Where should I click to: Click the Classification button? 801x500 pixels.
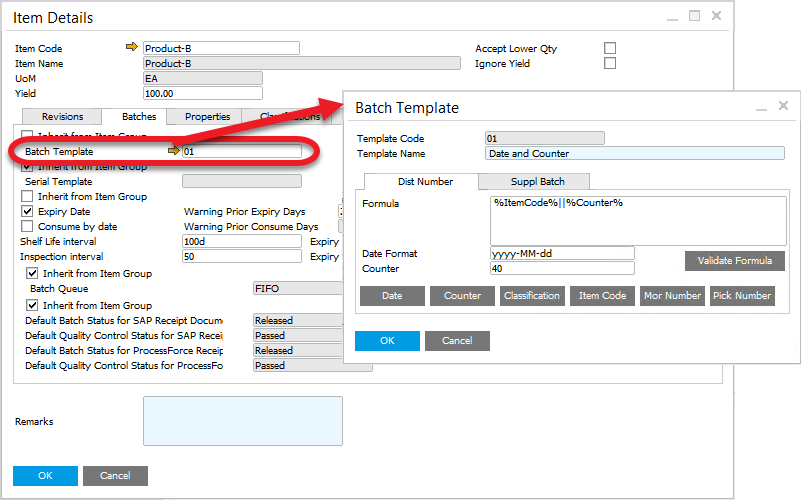[532, 296]
